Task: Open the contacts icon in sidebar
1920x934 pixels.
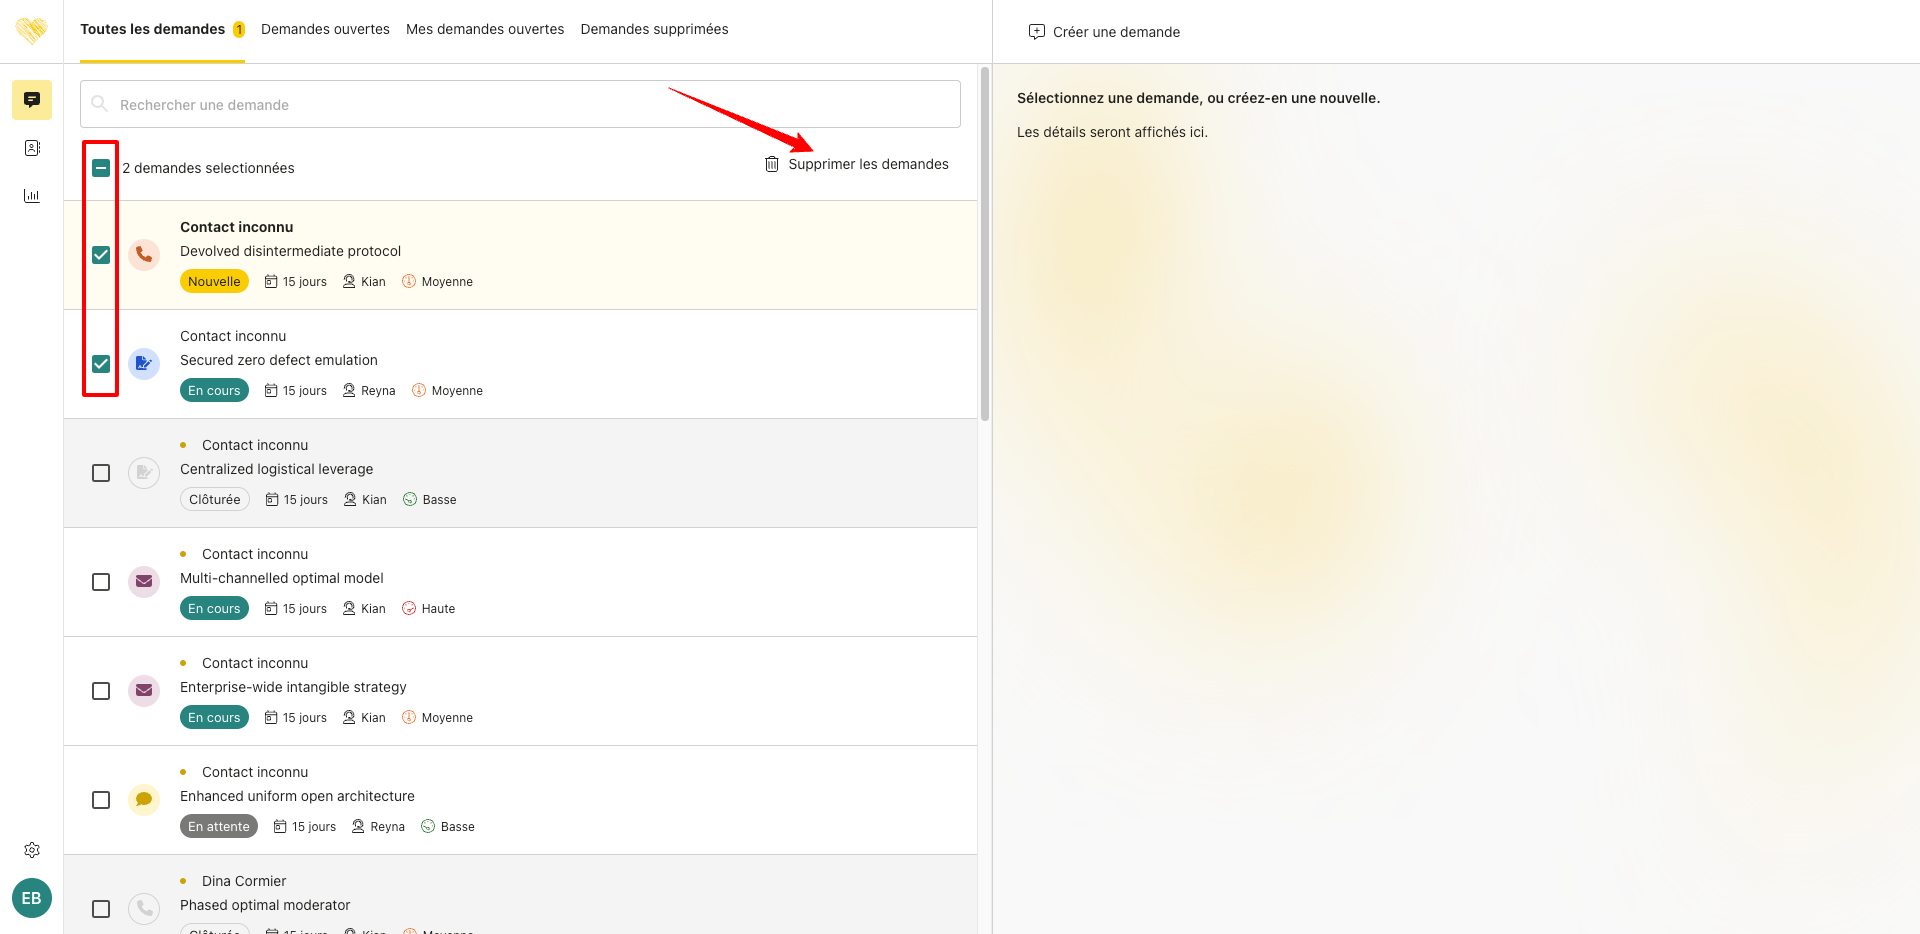Action: [x=32, y=148]
